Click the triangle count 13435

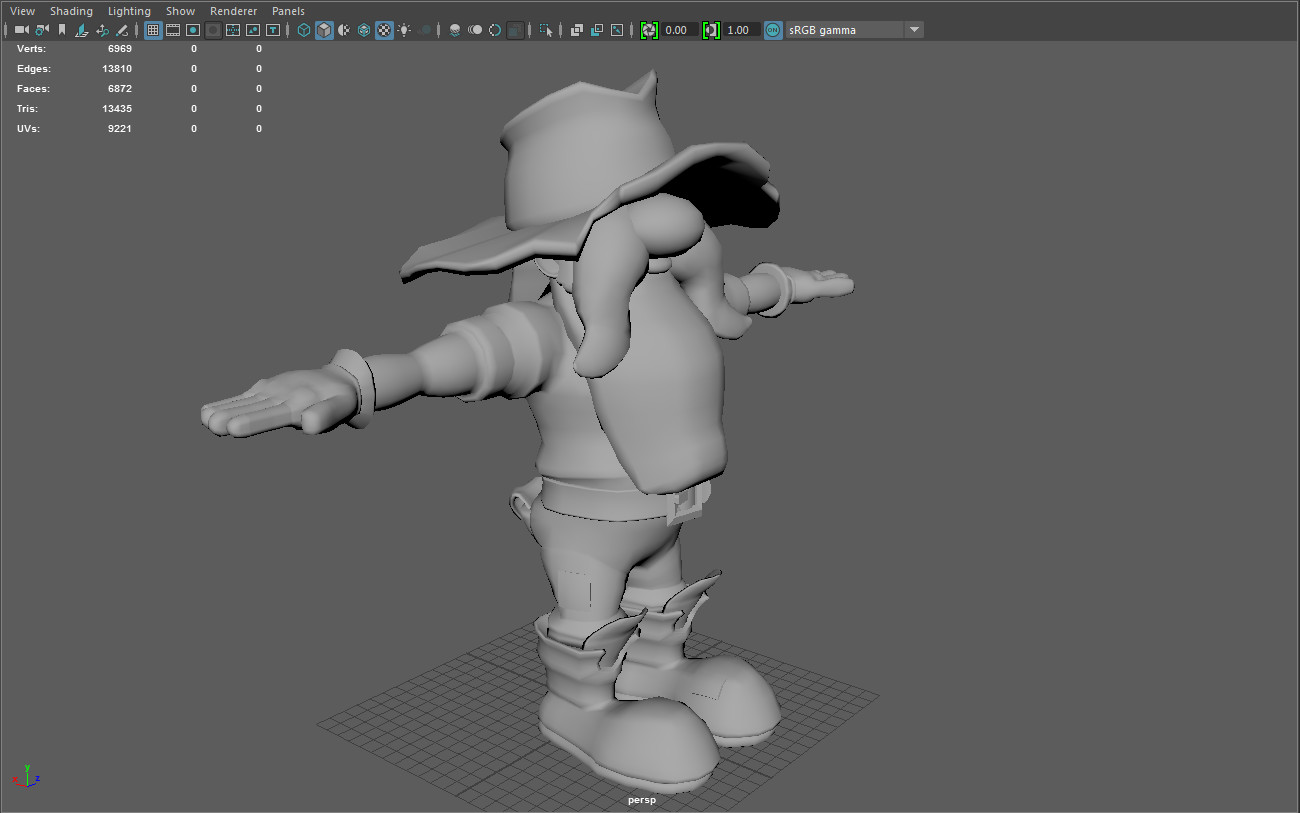117,108
